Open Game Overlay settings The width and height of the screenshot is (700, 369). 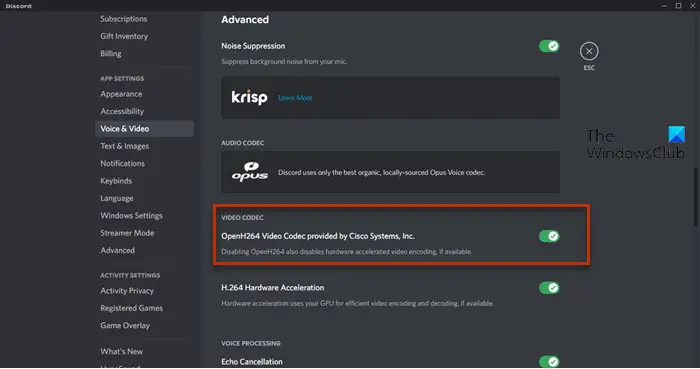pyautogui.click(x=125, y=326)
